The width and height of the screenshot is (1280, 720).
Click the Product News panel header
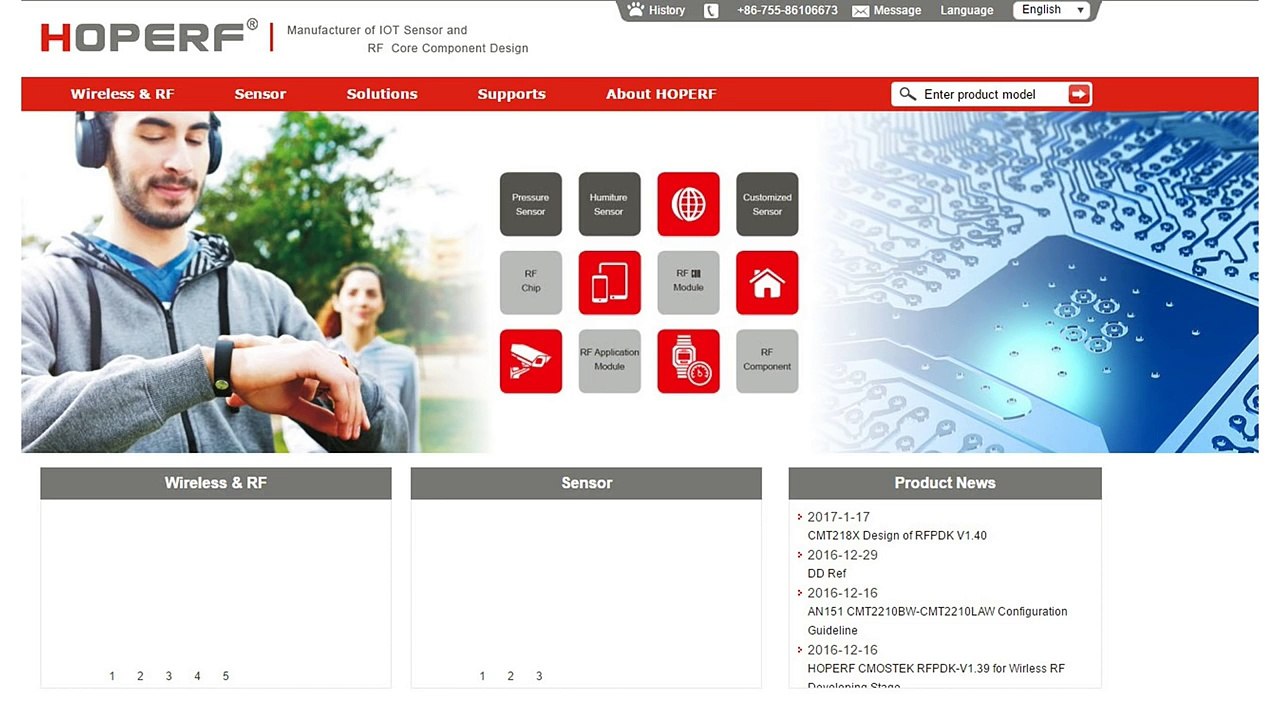945,483
